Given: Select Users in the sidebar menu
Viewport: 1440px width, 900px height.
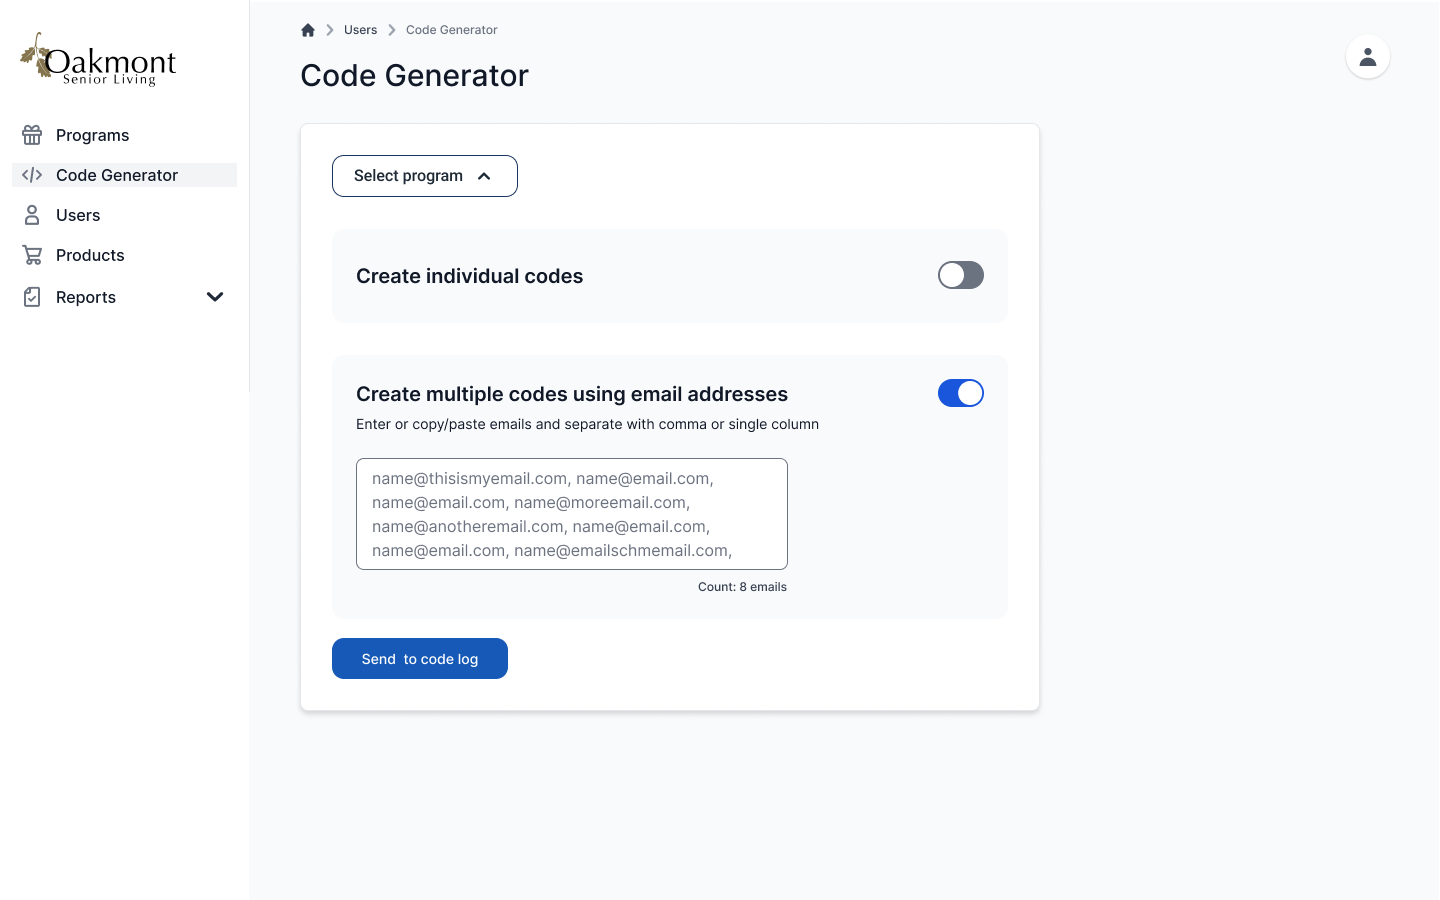Looking at the screenshot, I should tap(78, 215).
